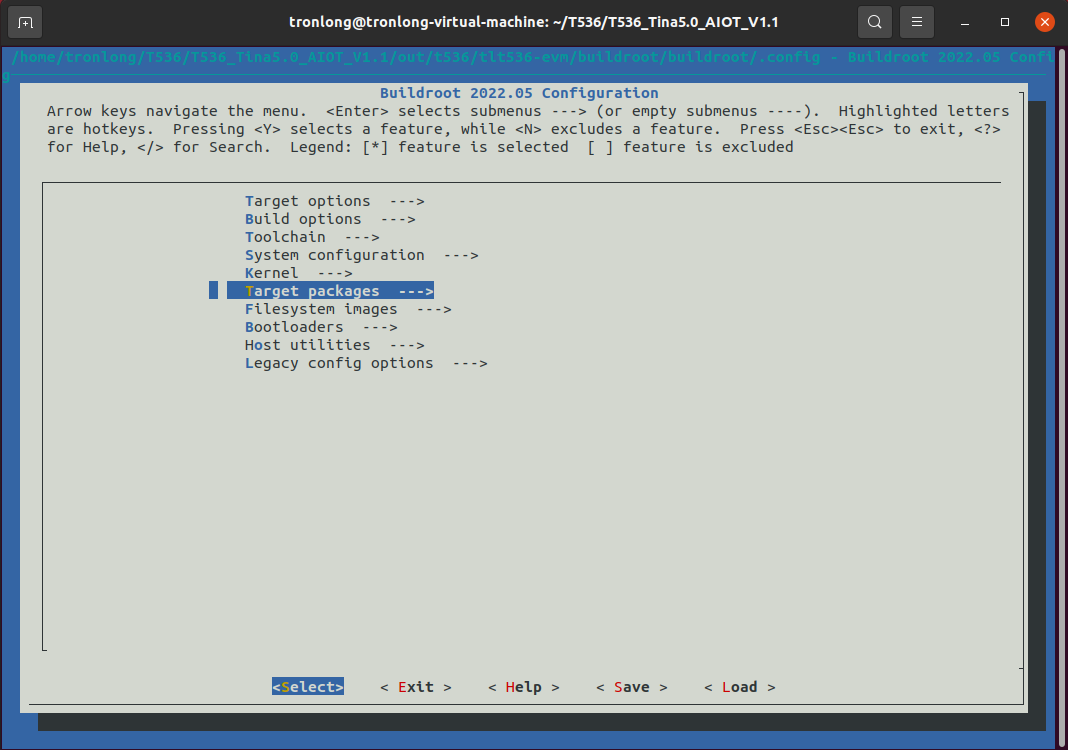Close the terminal window
Screen dimensions: 1068x750
tap(1044, 22)
